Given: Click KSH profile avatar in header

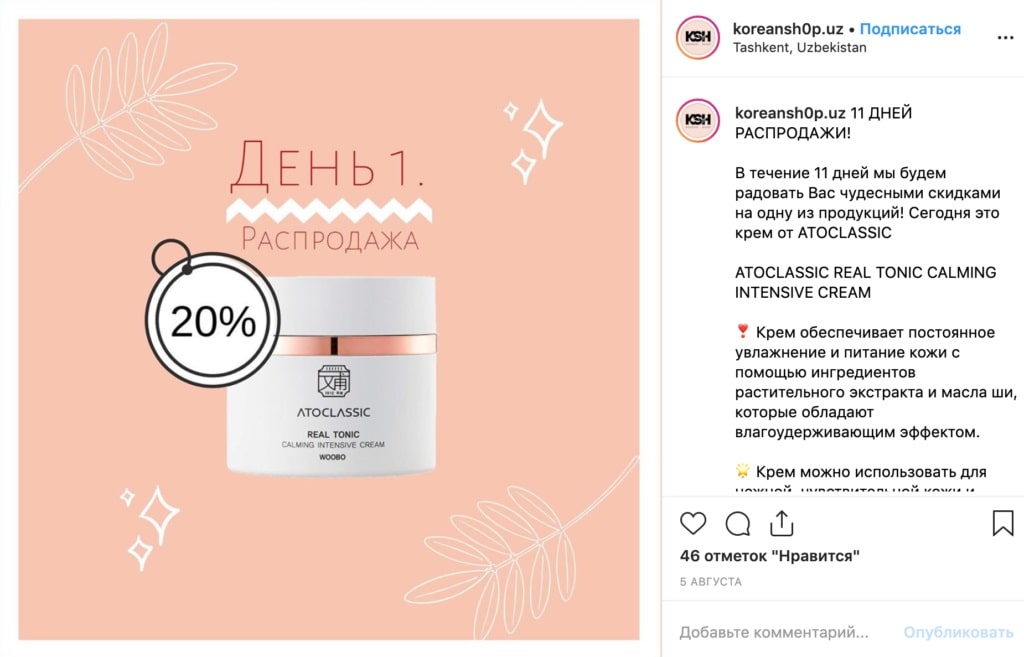Looking at the screenshot, I should (x=697, y=37).
